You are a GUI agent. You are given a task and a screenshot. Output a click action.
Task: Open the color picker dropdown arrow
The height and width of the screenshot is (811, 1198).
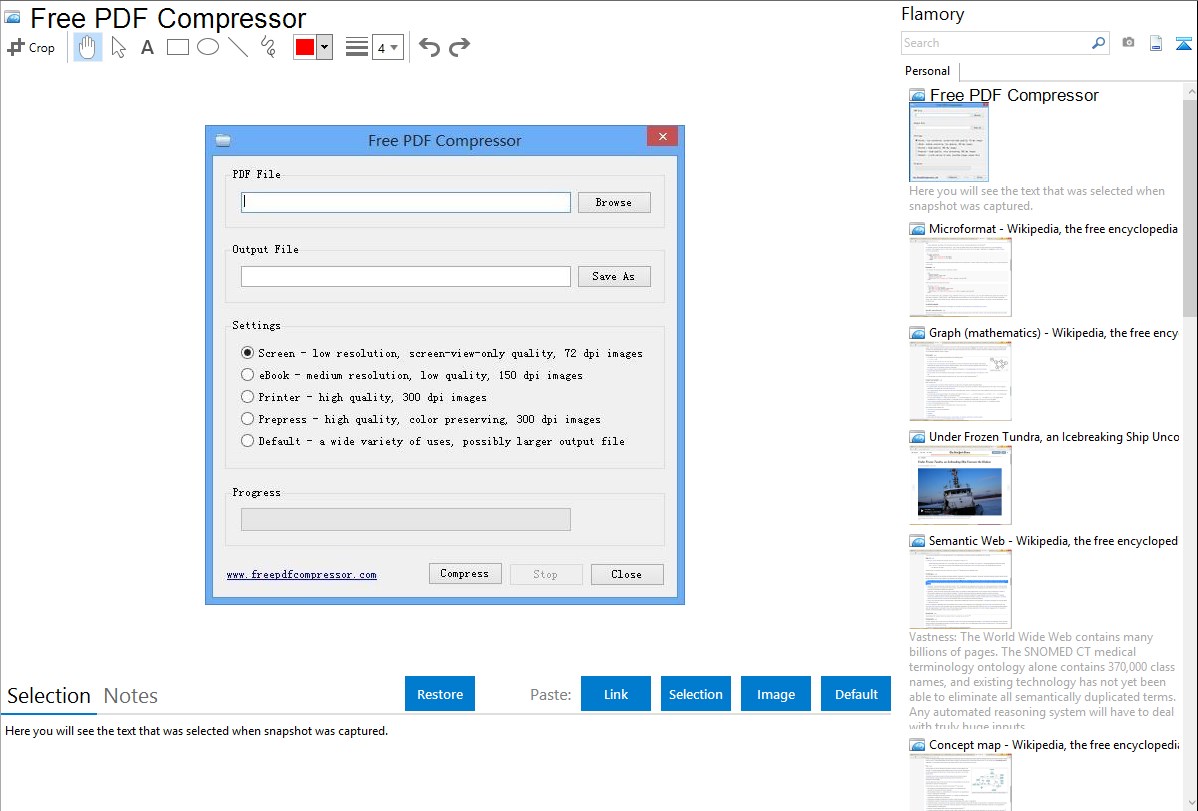(325, 47)
